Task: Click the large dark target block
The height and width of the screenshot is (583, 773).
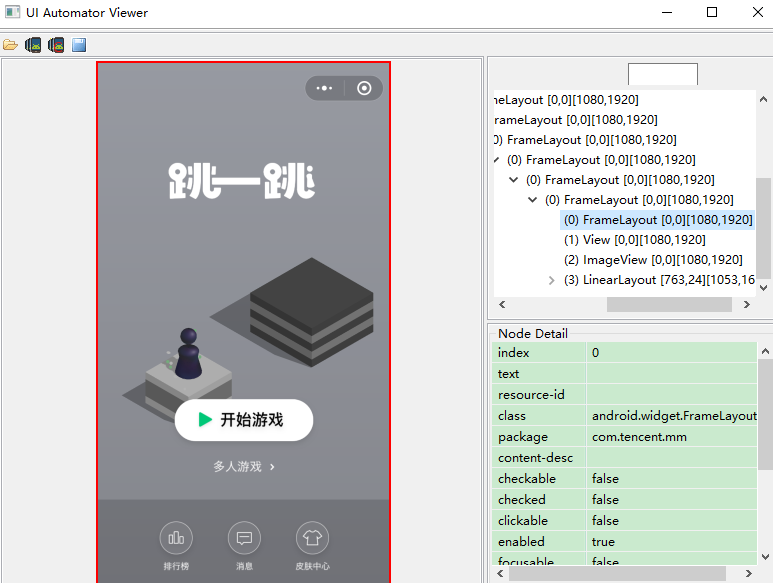Action: 312,311
